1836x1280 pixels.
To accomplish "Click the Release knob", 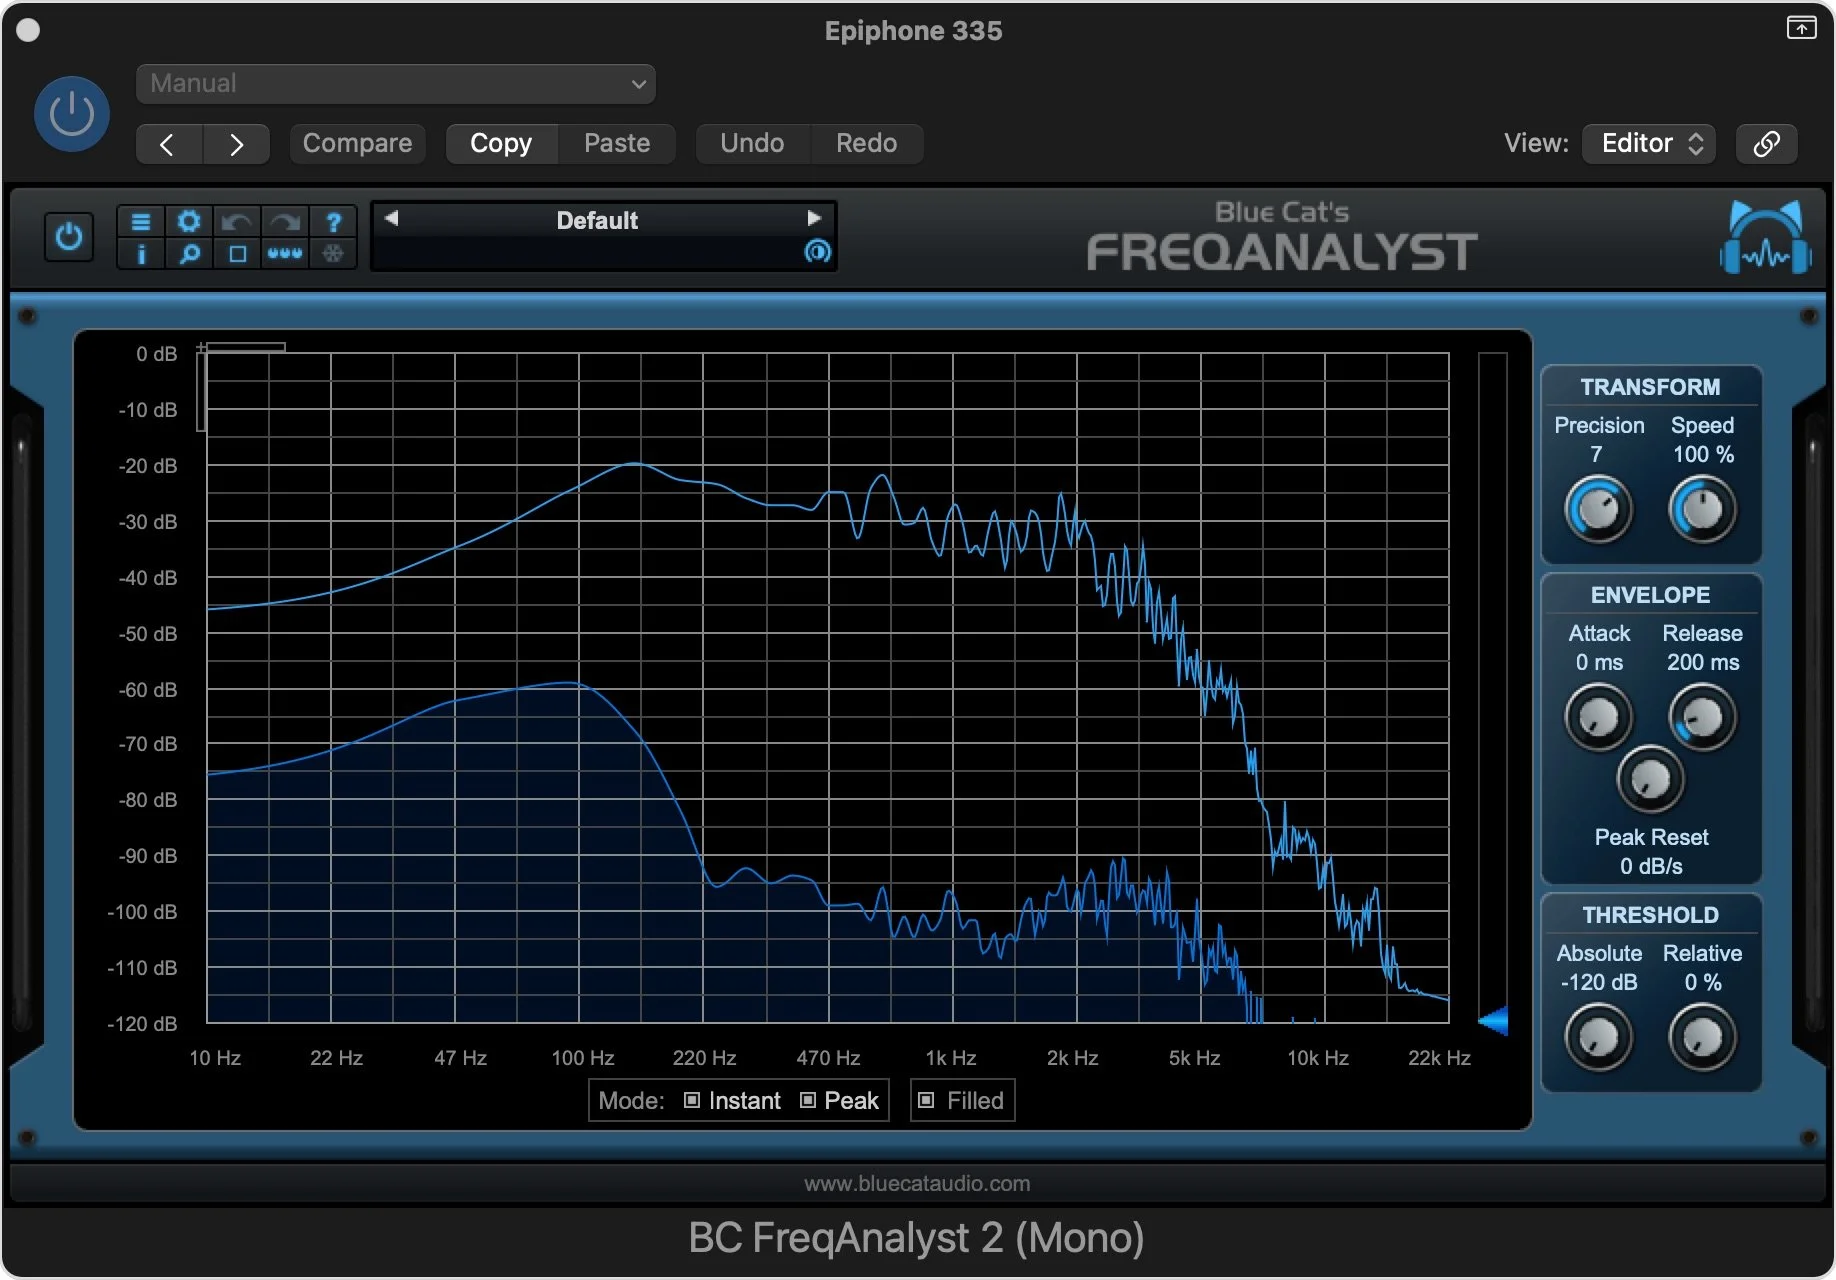I will (x=1702, y=717).
